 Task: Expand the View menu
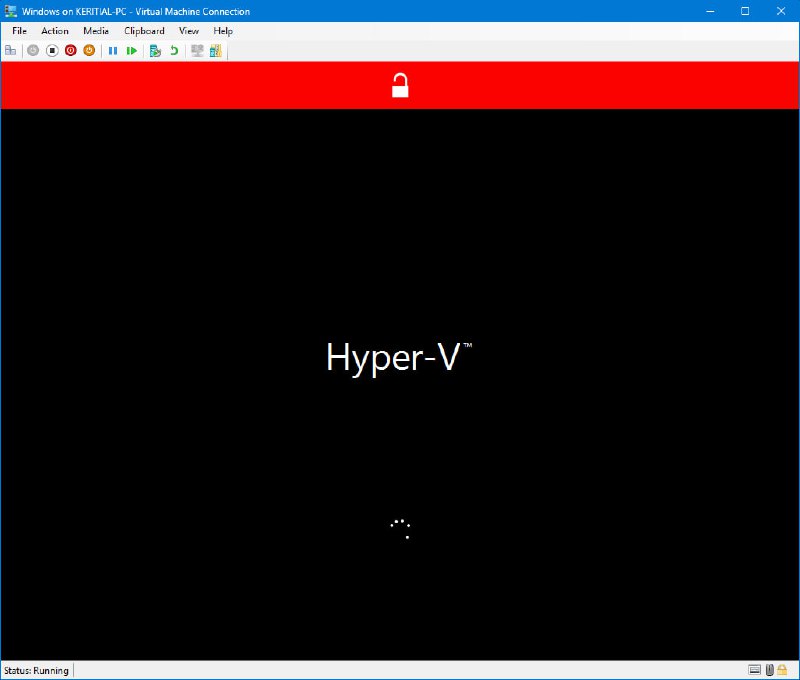pos(189,31)
